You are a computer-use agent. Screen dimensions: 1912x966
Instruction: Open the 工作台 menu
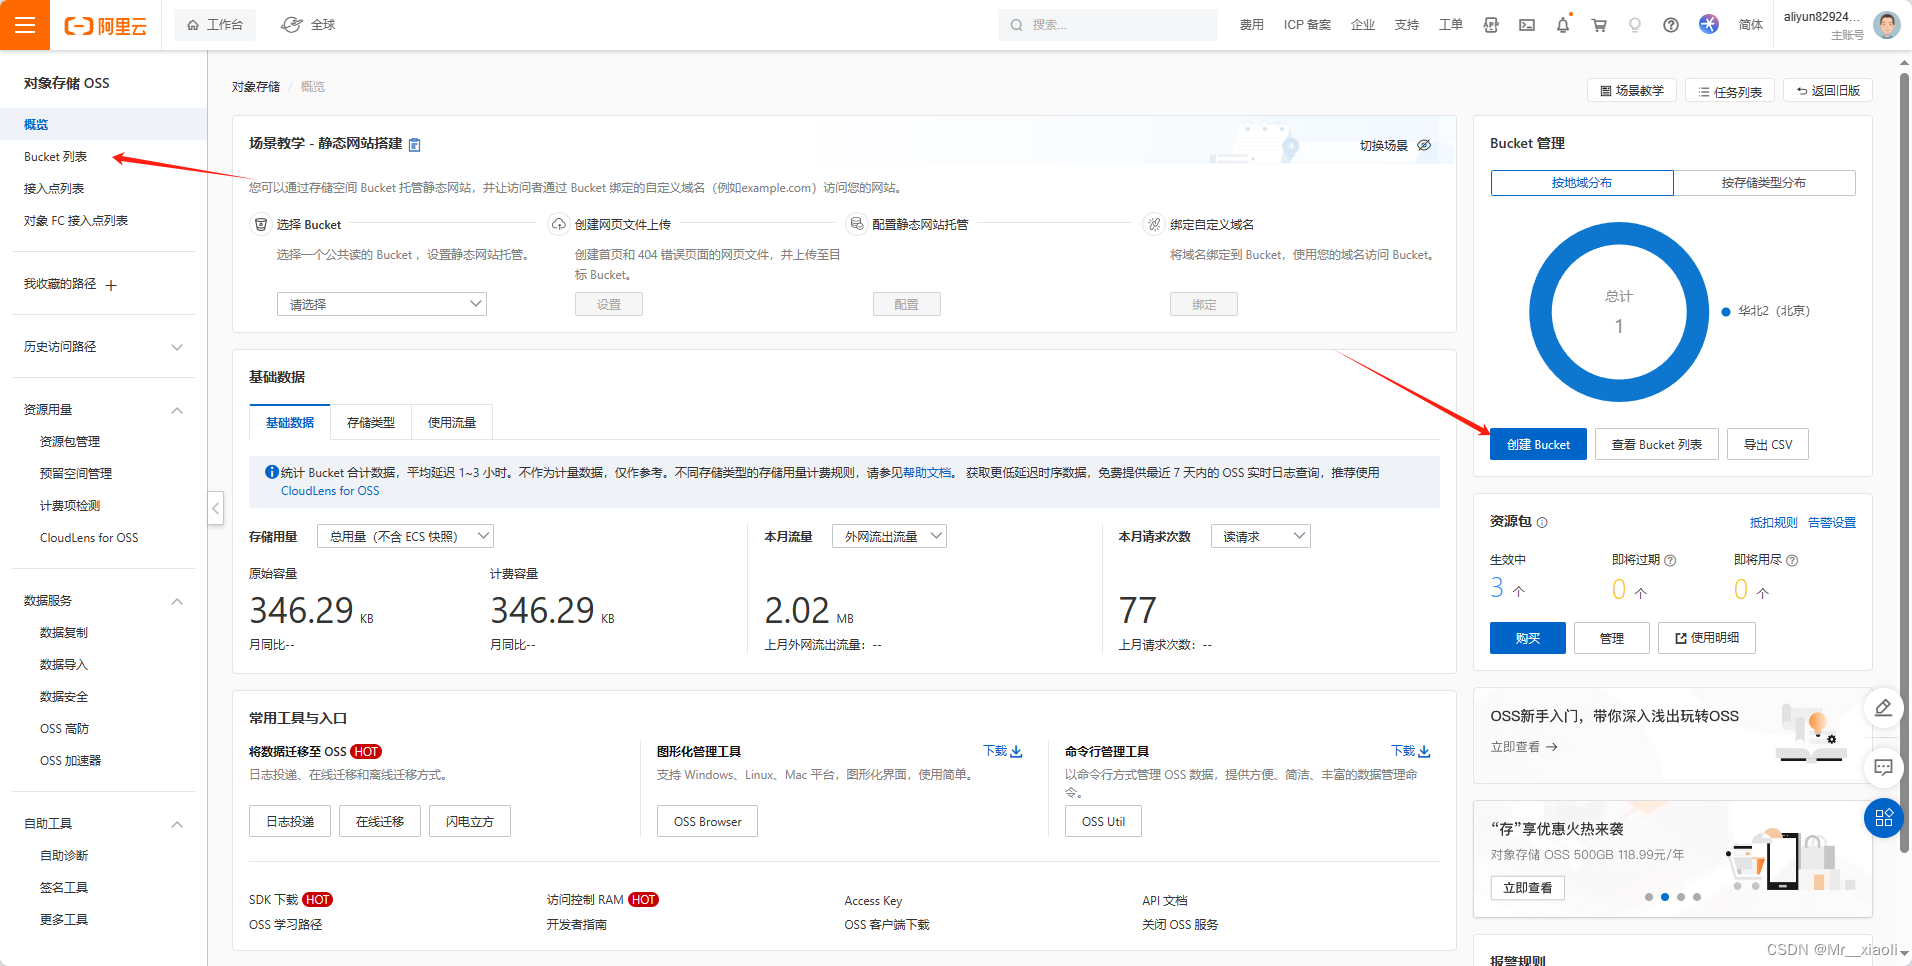215,25
